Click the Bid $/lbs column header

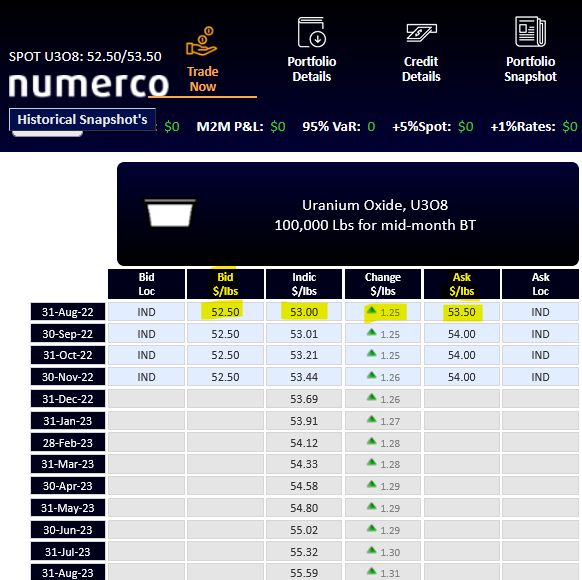point(225,284)
